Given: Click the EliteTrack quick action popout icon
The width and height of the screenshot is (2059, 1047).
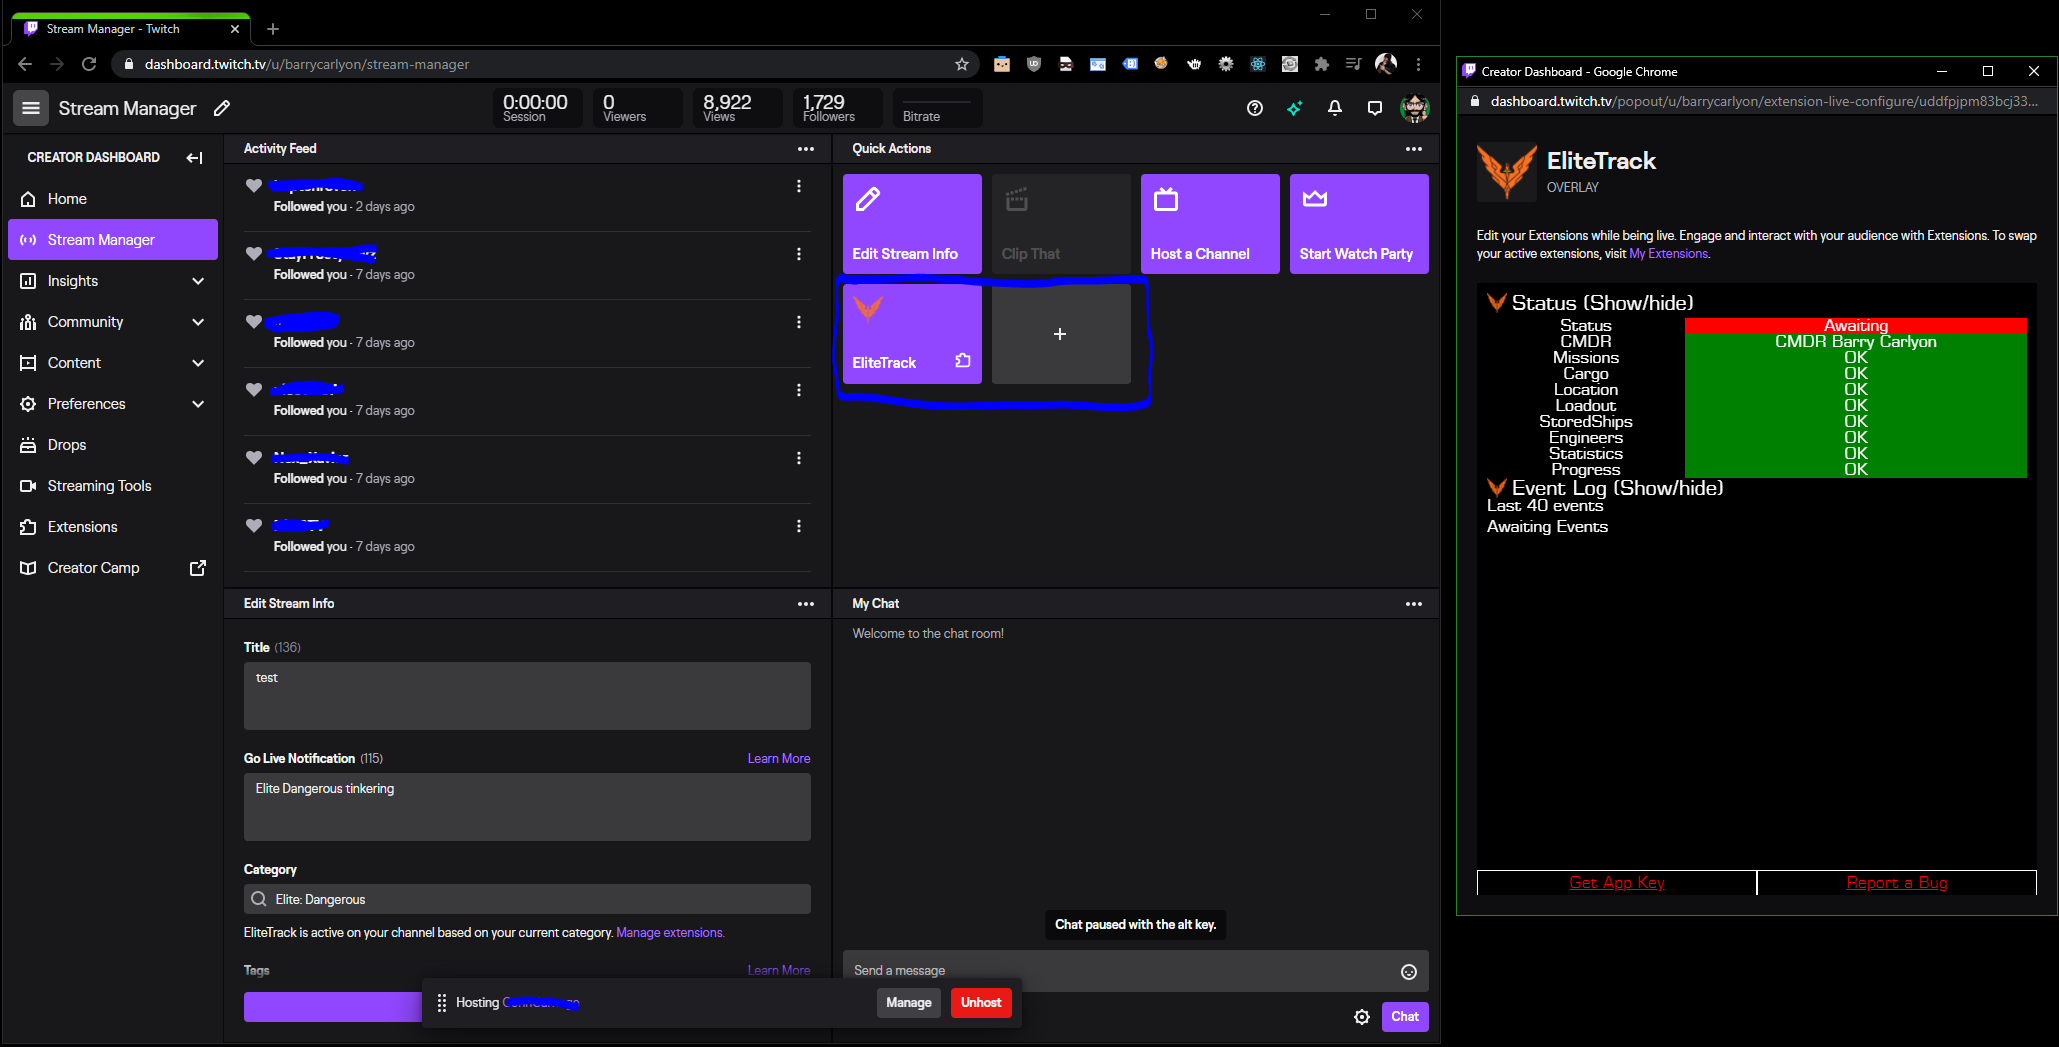Looking at the screenshot, I should [963, 361].
